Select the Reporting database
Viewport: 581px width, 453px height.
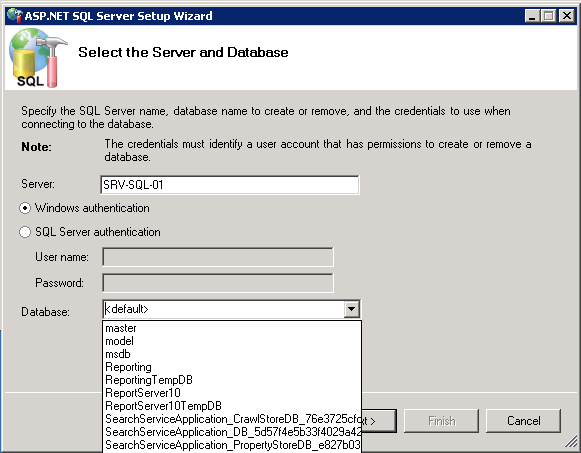pos(232,367)
